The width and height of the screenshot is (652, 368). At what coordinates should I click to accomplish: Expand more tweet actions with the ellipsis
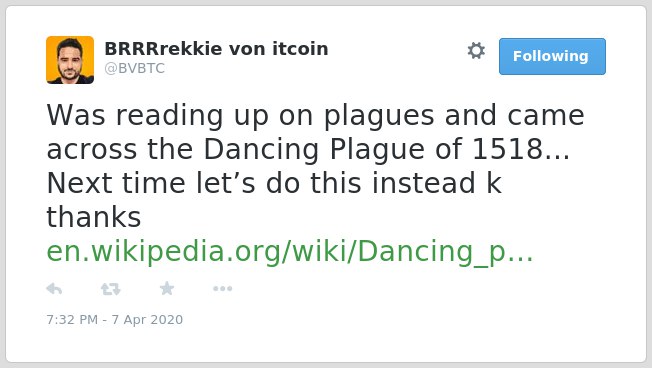pos(222,289)
